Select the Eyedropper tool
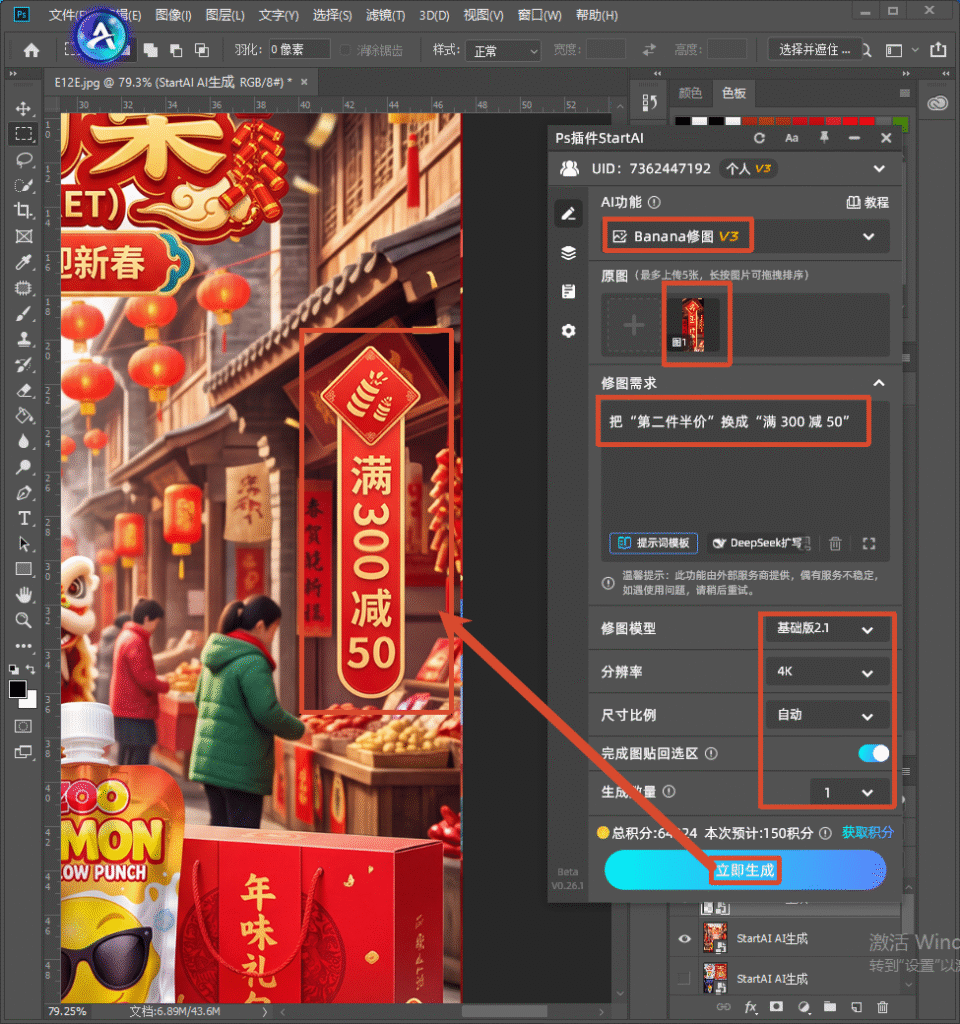The image size is (960, 1024). pyautogui.click(x=24, y=262)
